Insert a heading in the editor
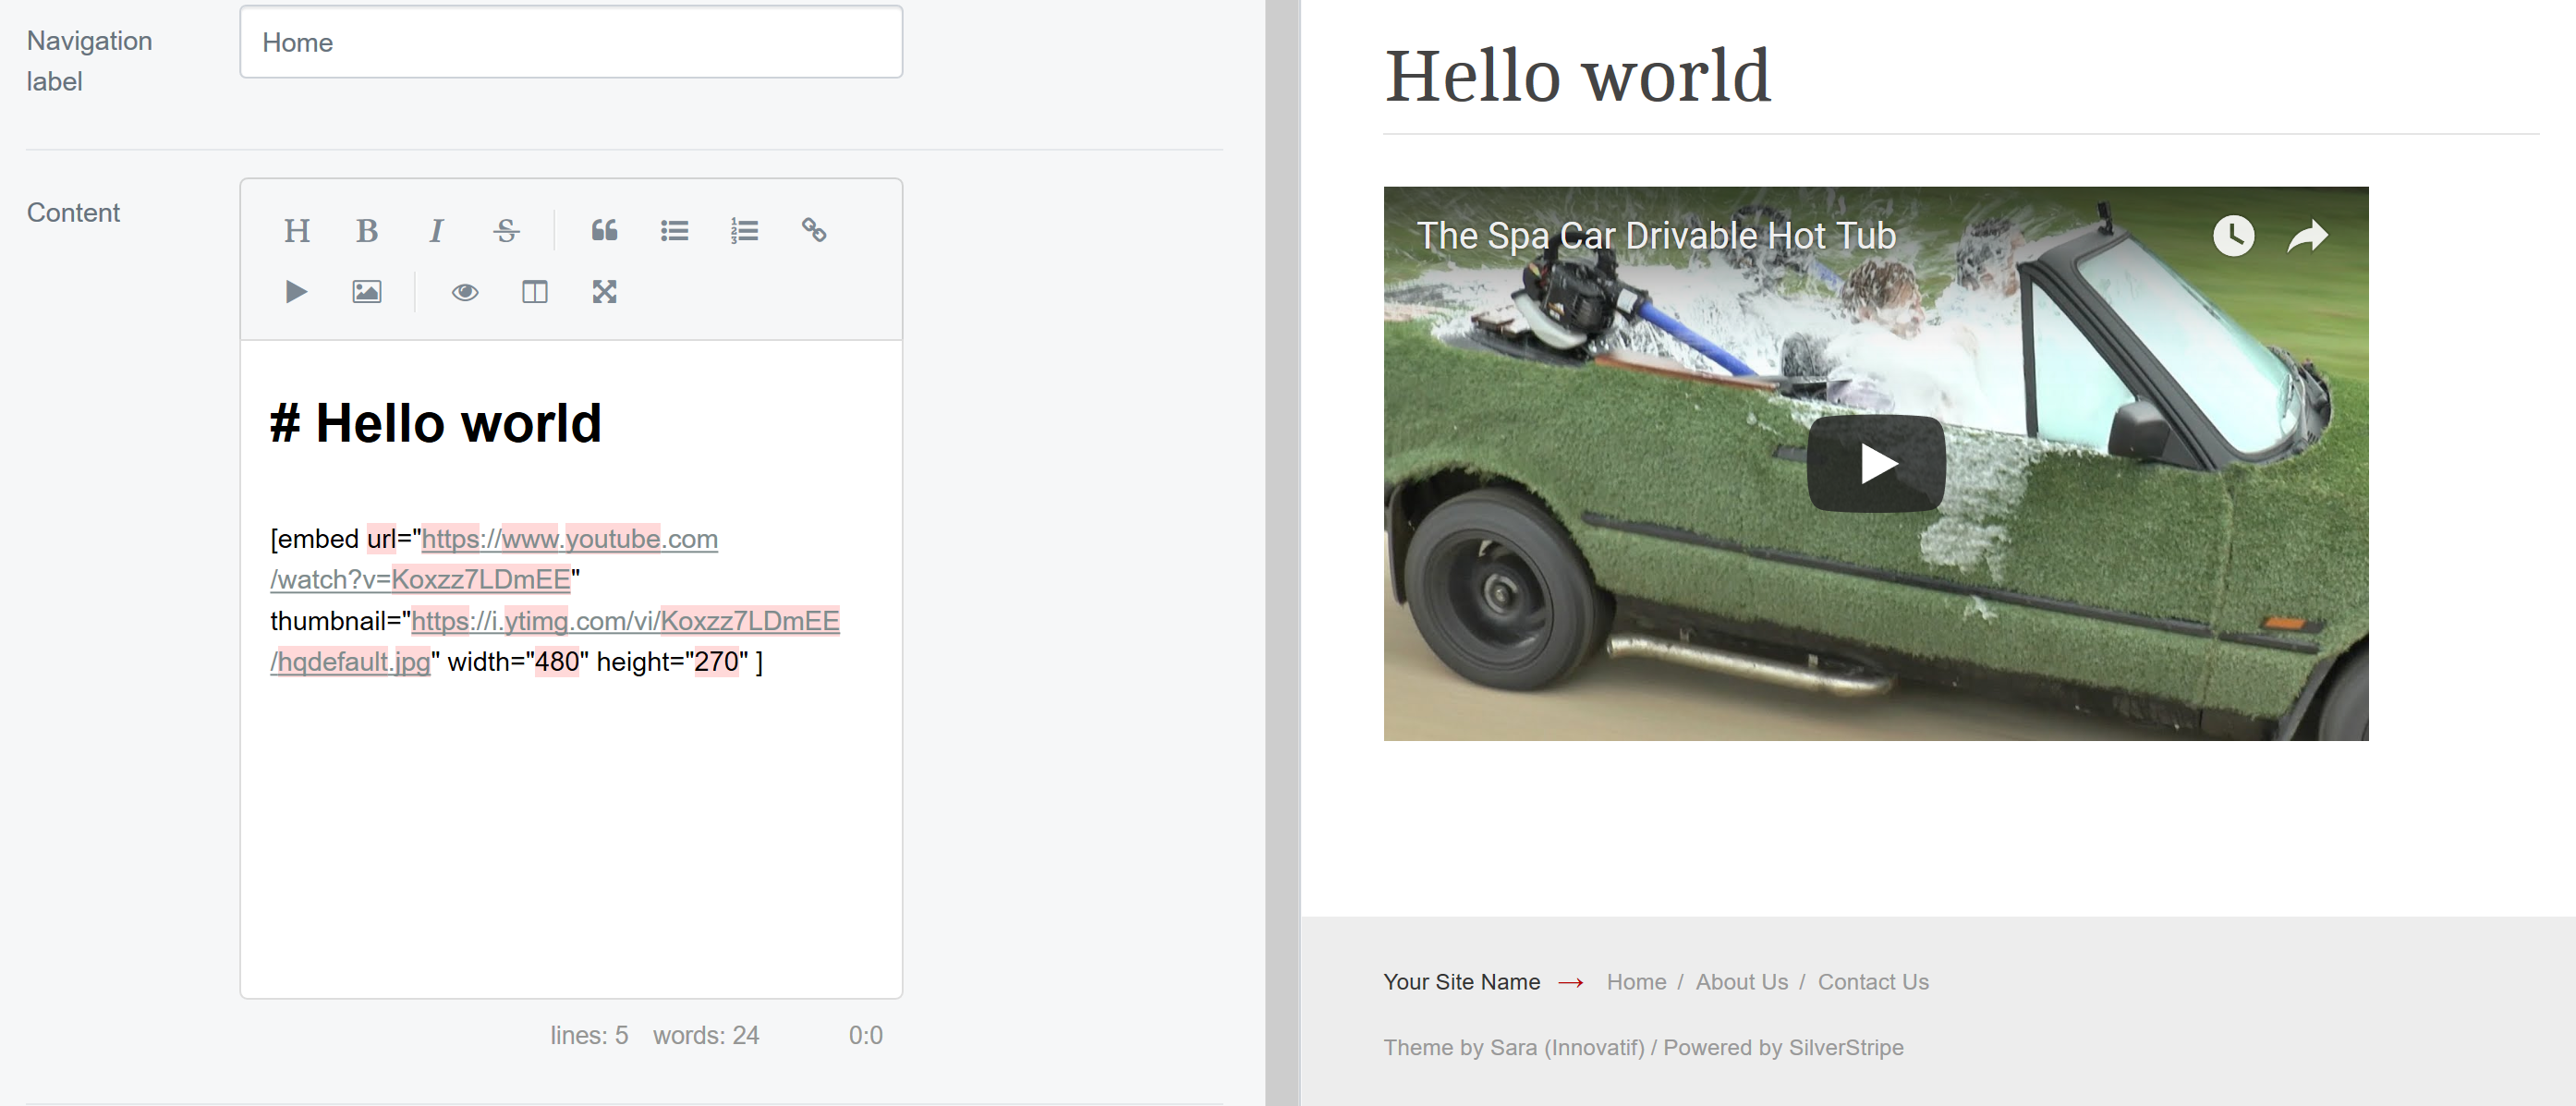Screen dimensions: 2576x1106 pos(297,231)
